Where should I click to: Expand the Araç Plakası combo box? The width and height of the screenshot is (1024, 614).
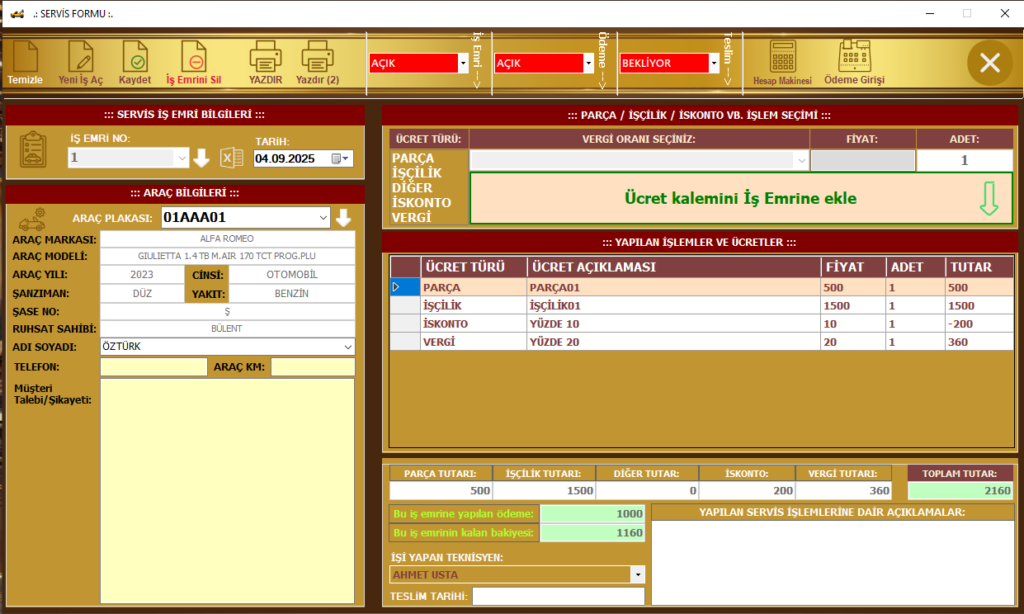click(322, 217)
